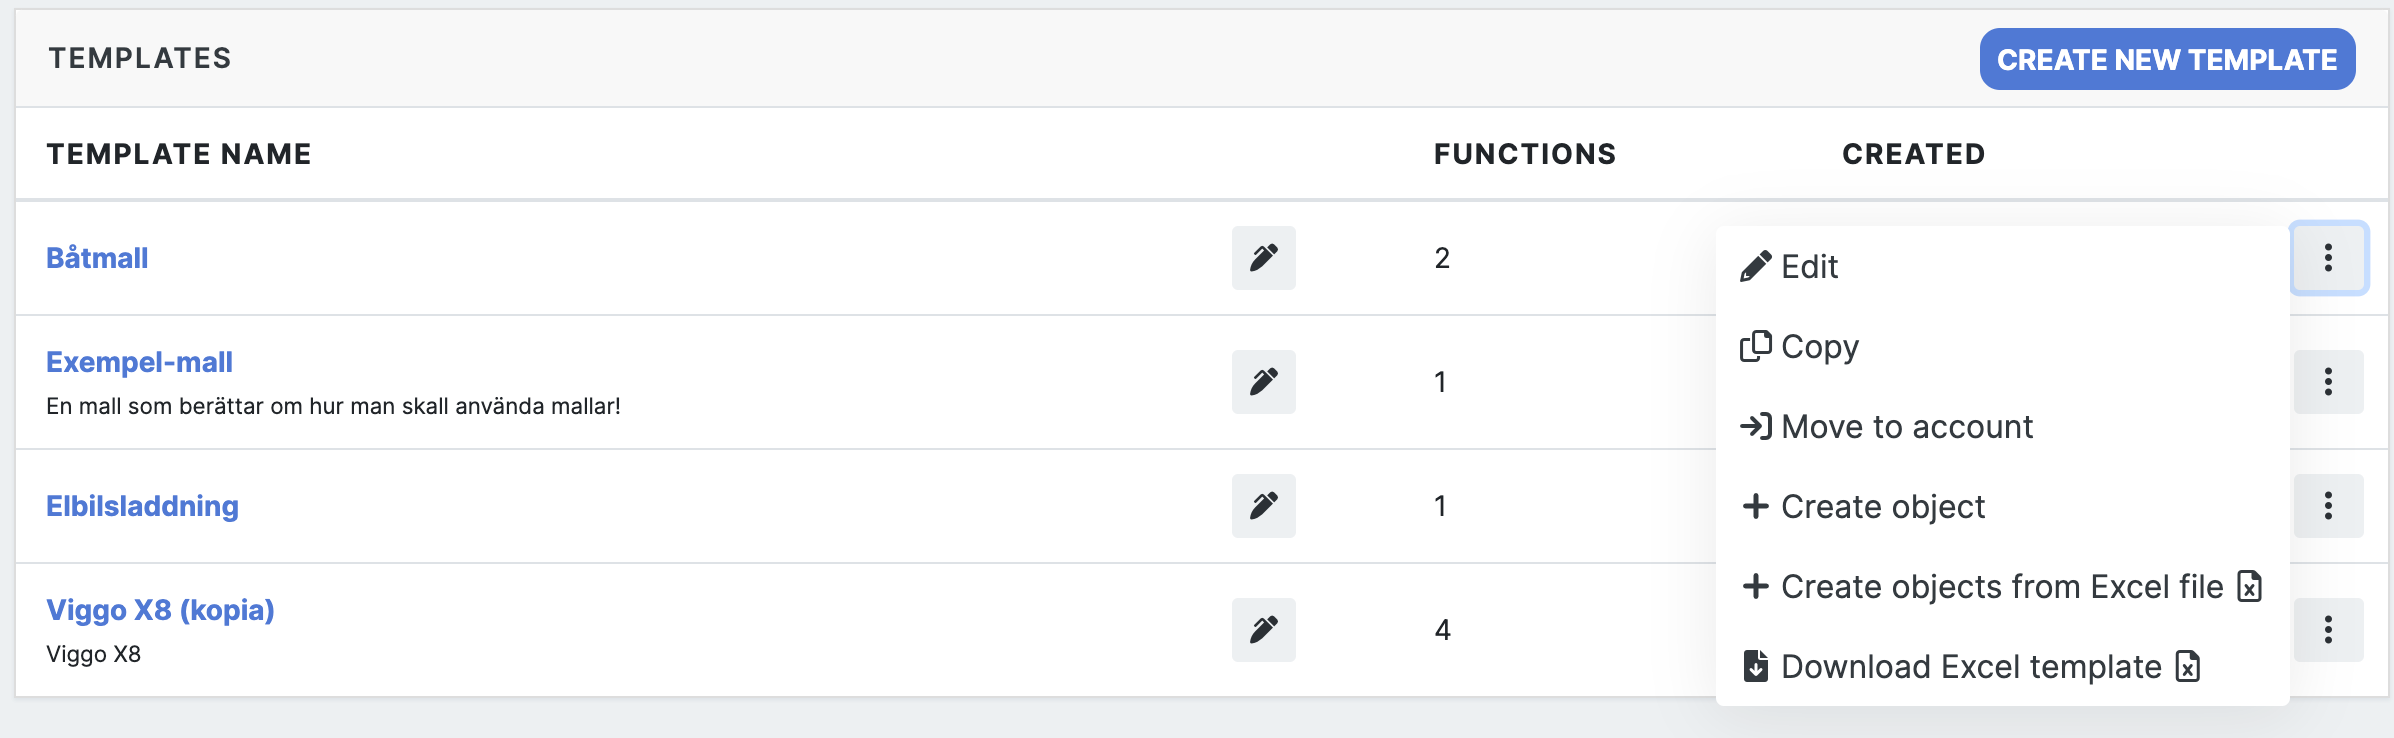Open the three-dot menu for Elbilsladdning
Viewport: 2394px width, 738px height.
(2329, 506)
